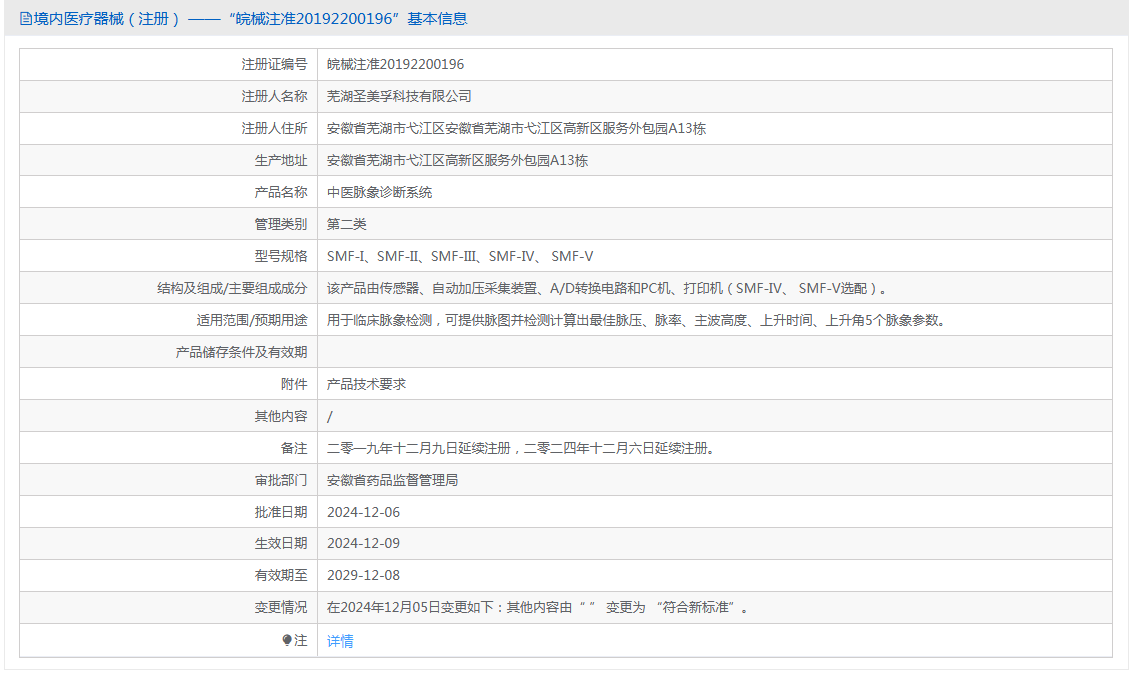1142x680 pixels.
Task: Click the 其他内容 label
Action: 281,416
